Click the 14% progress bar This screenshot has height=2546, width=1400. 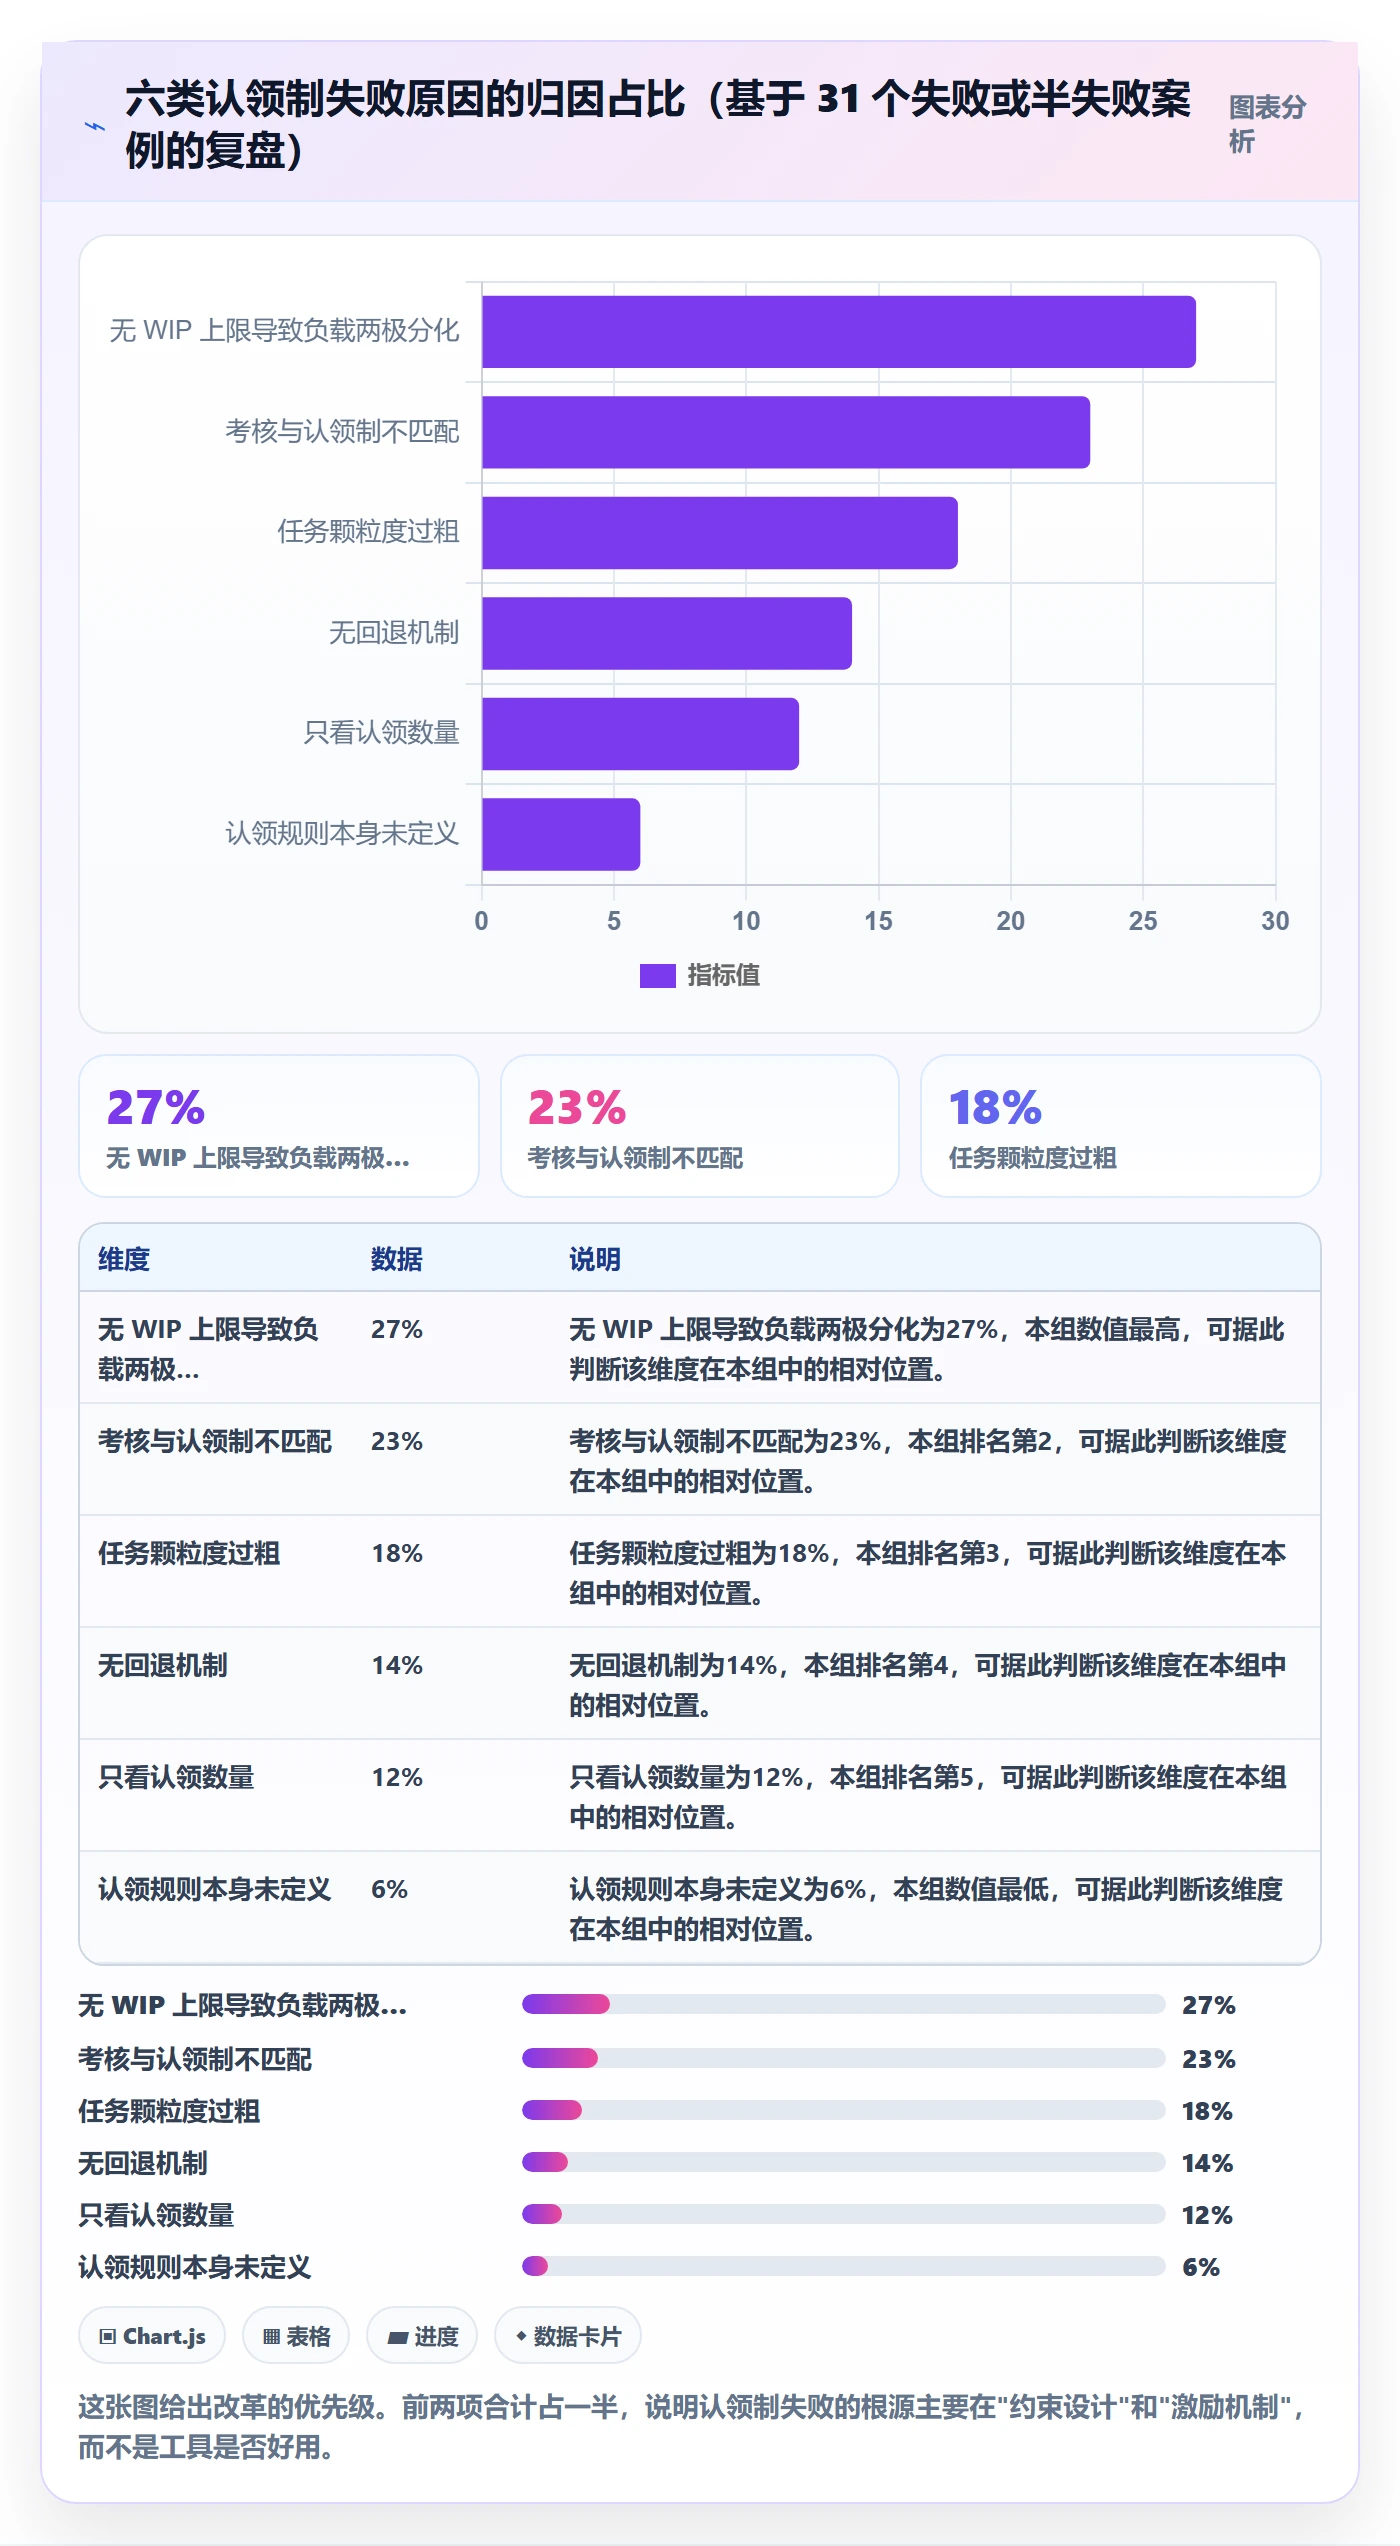point(843,2162)
